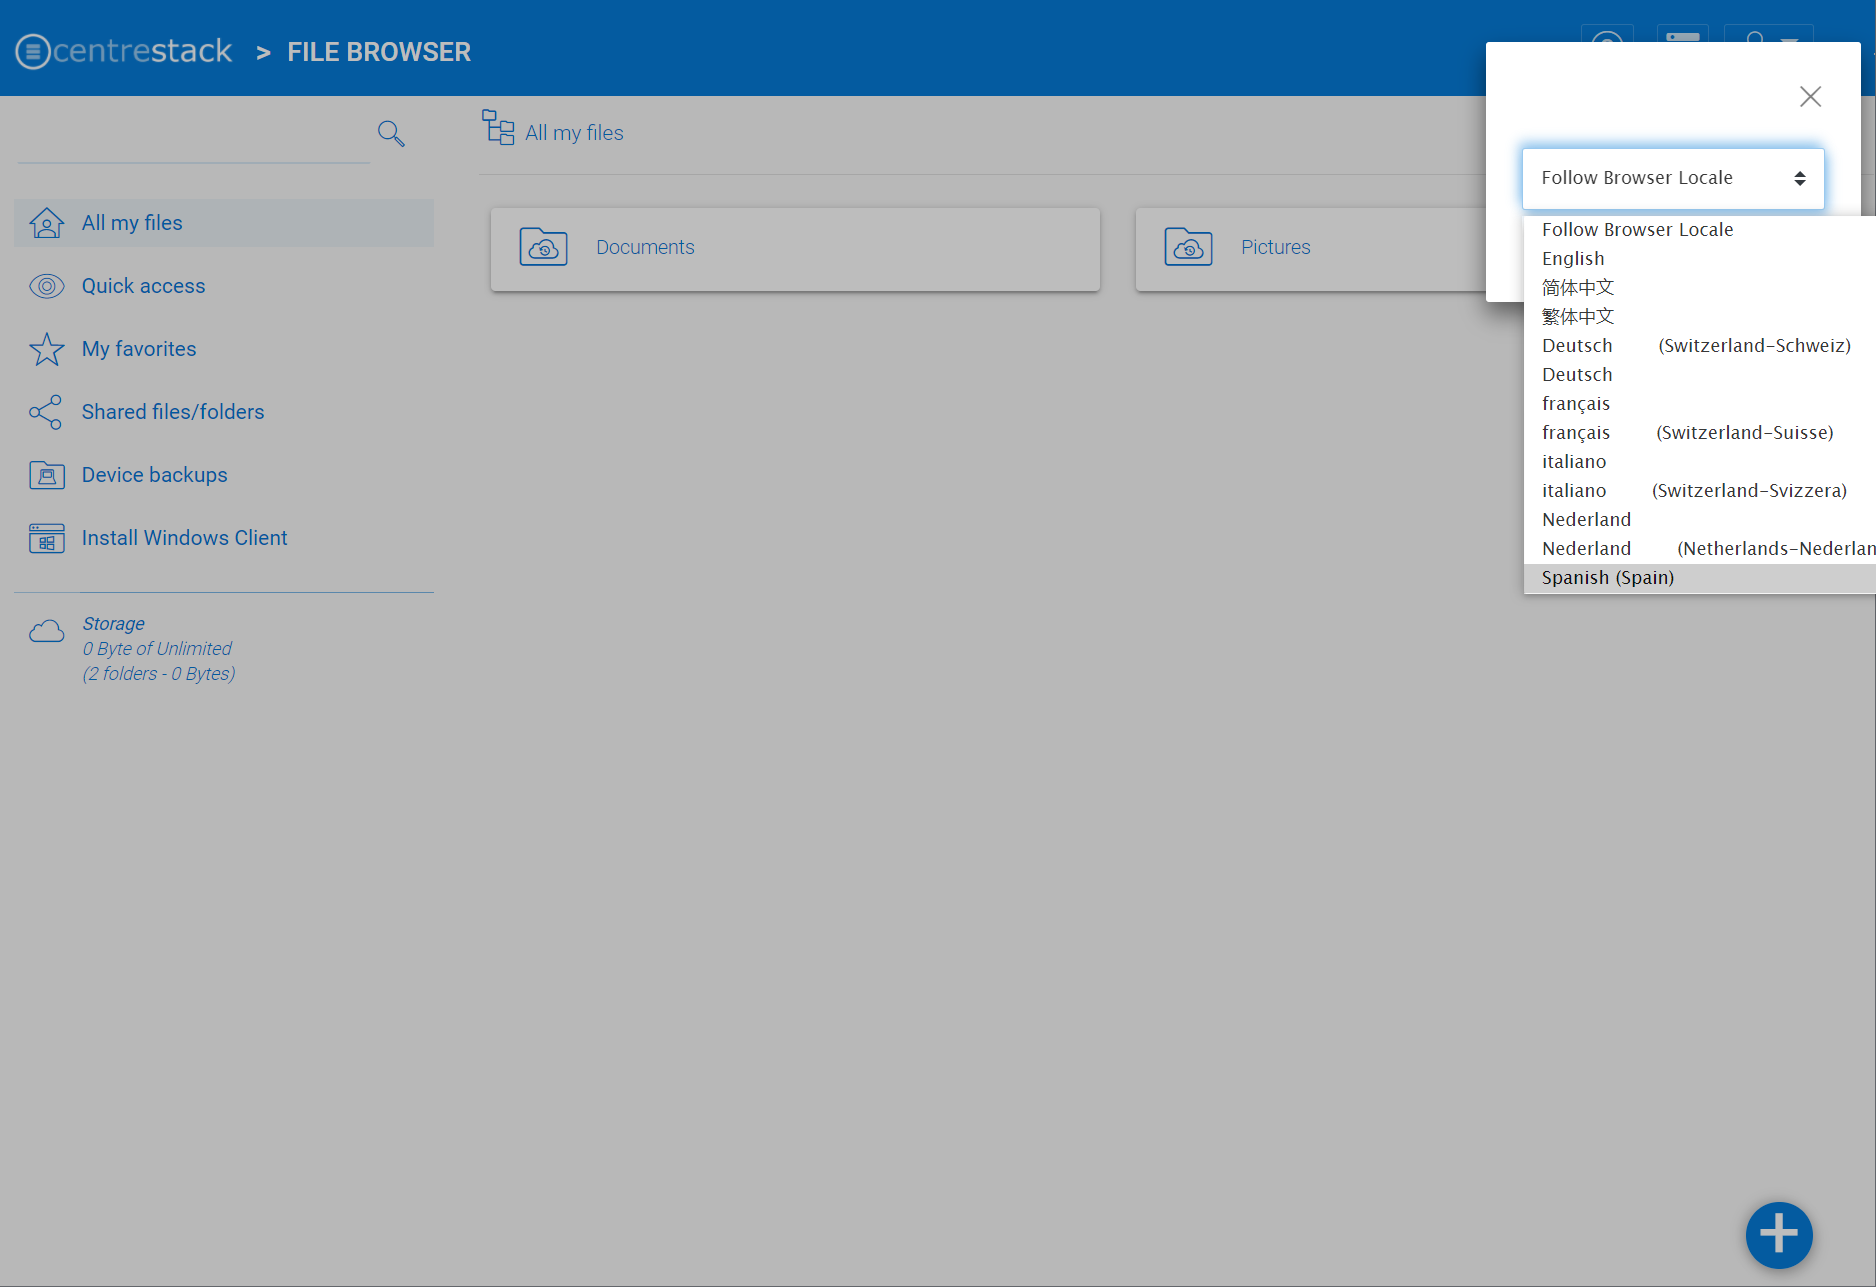Select plain italiano option

tap(1700, 462)
